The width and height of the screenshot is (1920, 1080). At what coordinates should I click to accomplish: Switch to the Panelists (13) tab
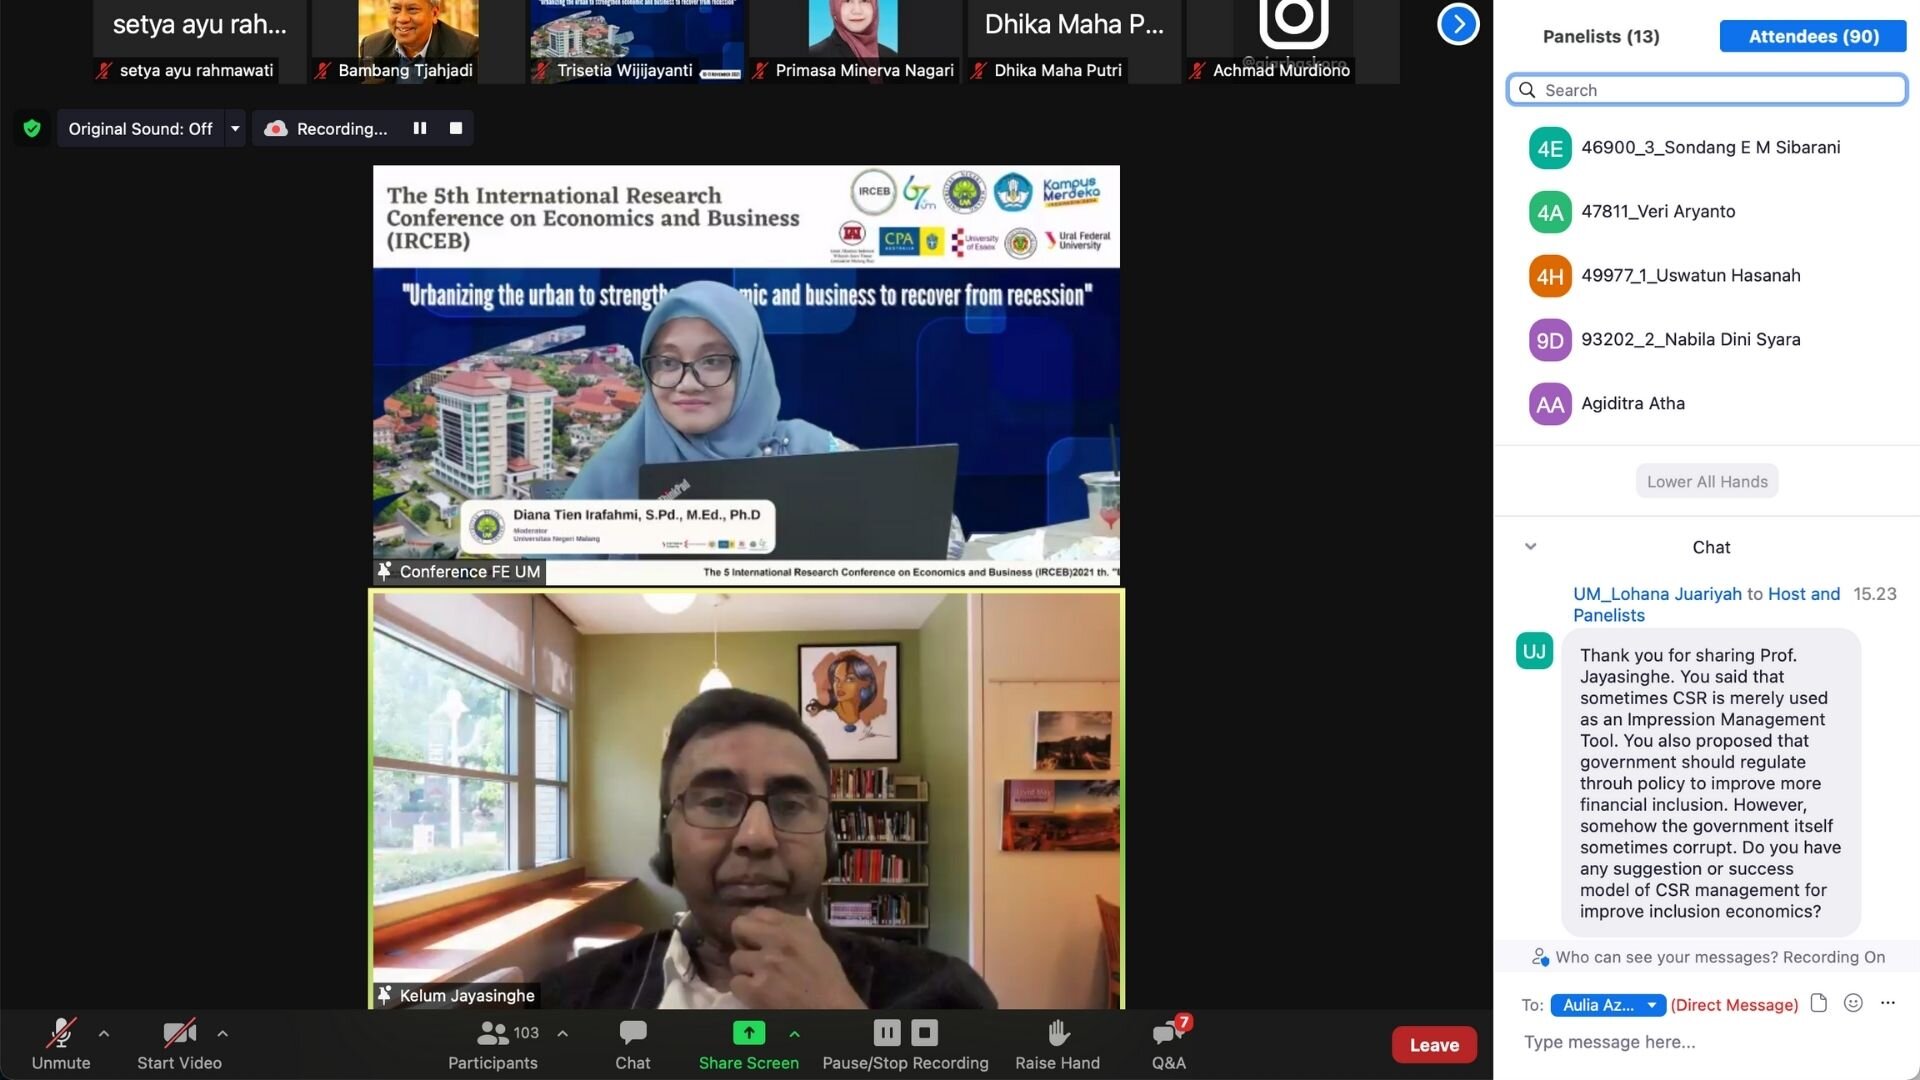[x=1601, y=36]
